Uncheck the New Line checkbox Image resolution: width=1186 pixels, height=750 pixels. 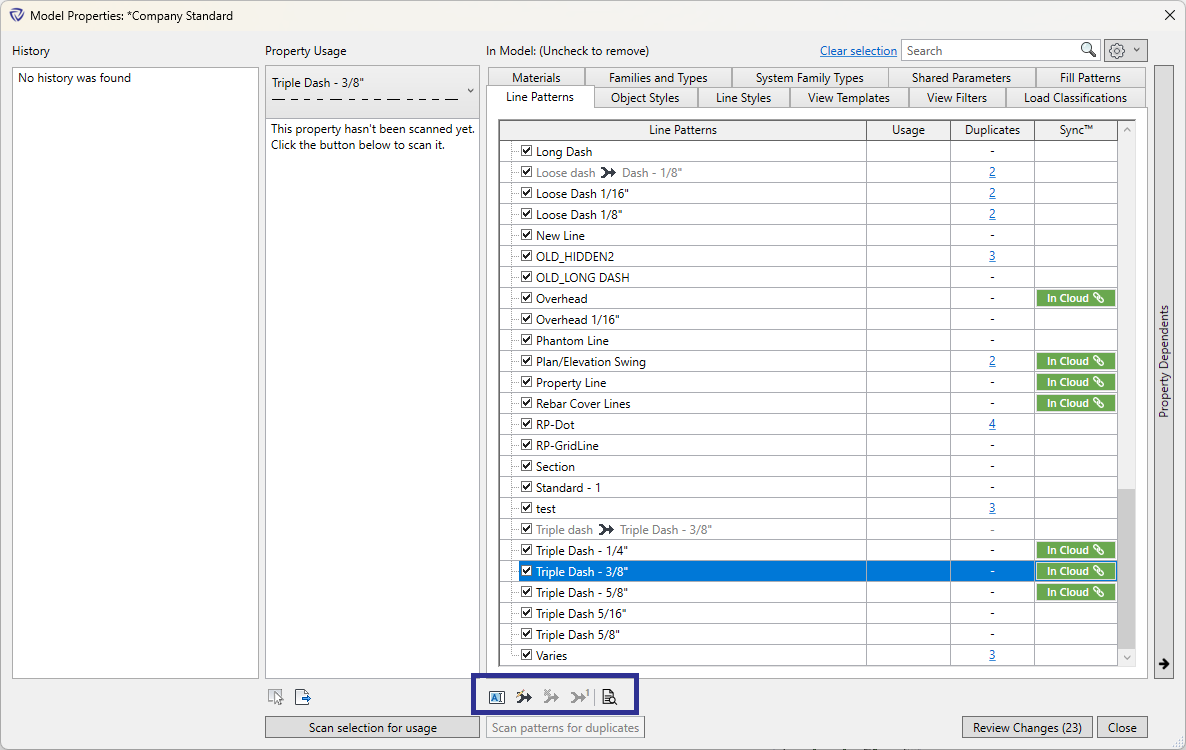click(x=526, y=234)
